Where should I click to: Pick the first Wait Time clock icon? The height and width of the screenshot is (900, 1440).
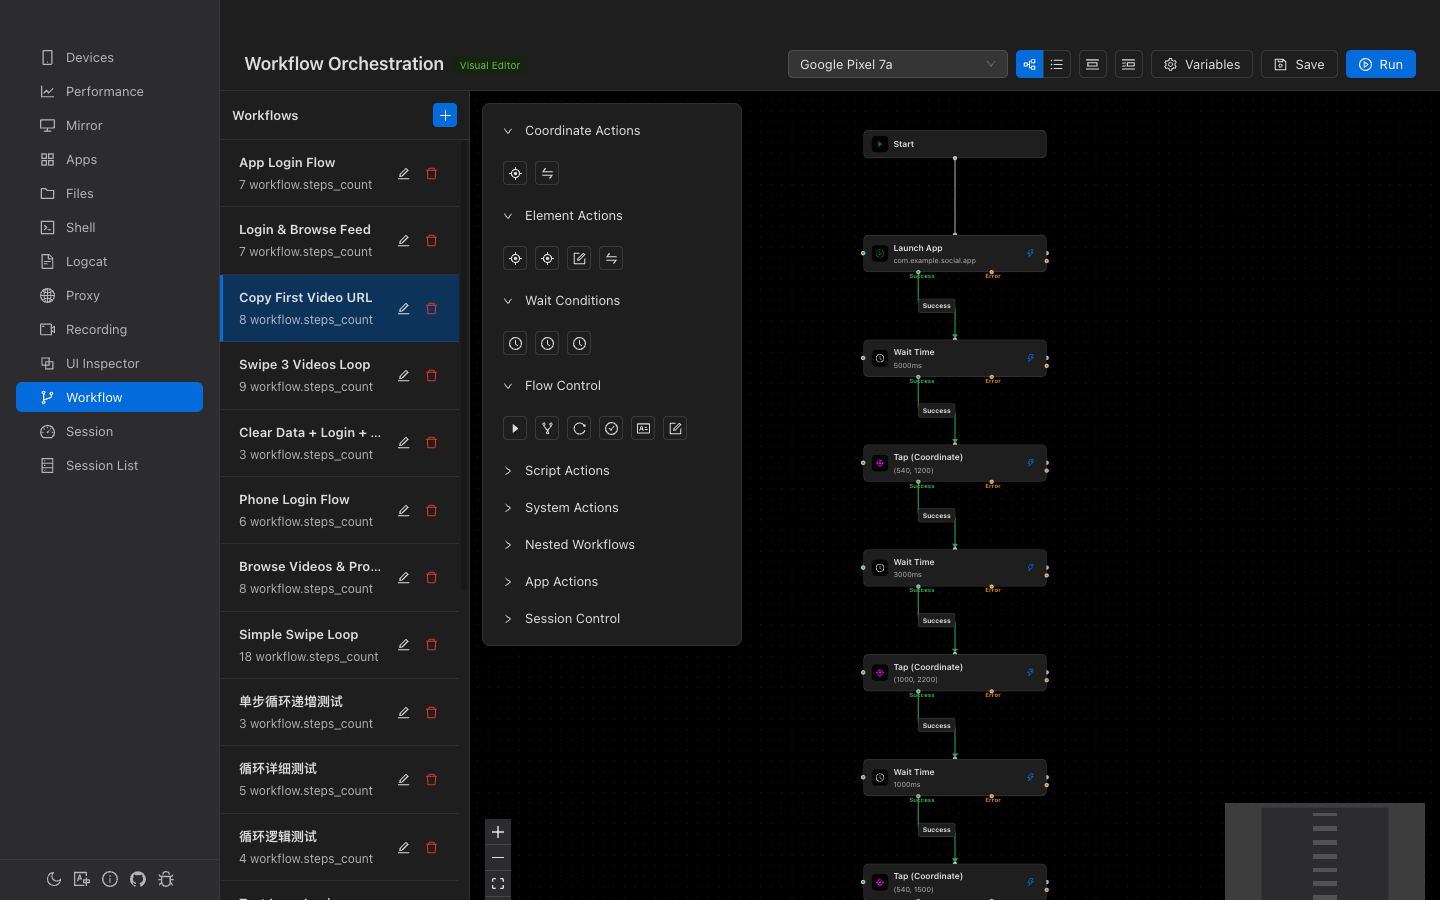tap(515, 343)
